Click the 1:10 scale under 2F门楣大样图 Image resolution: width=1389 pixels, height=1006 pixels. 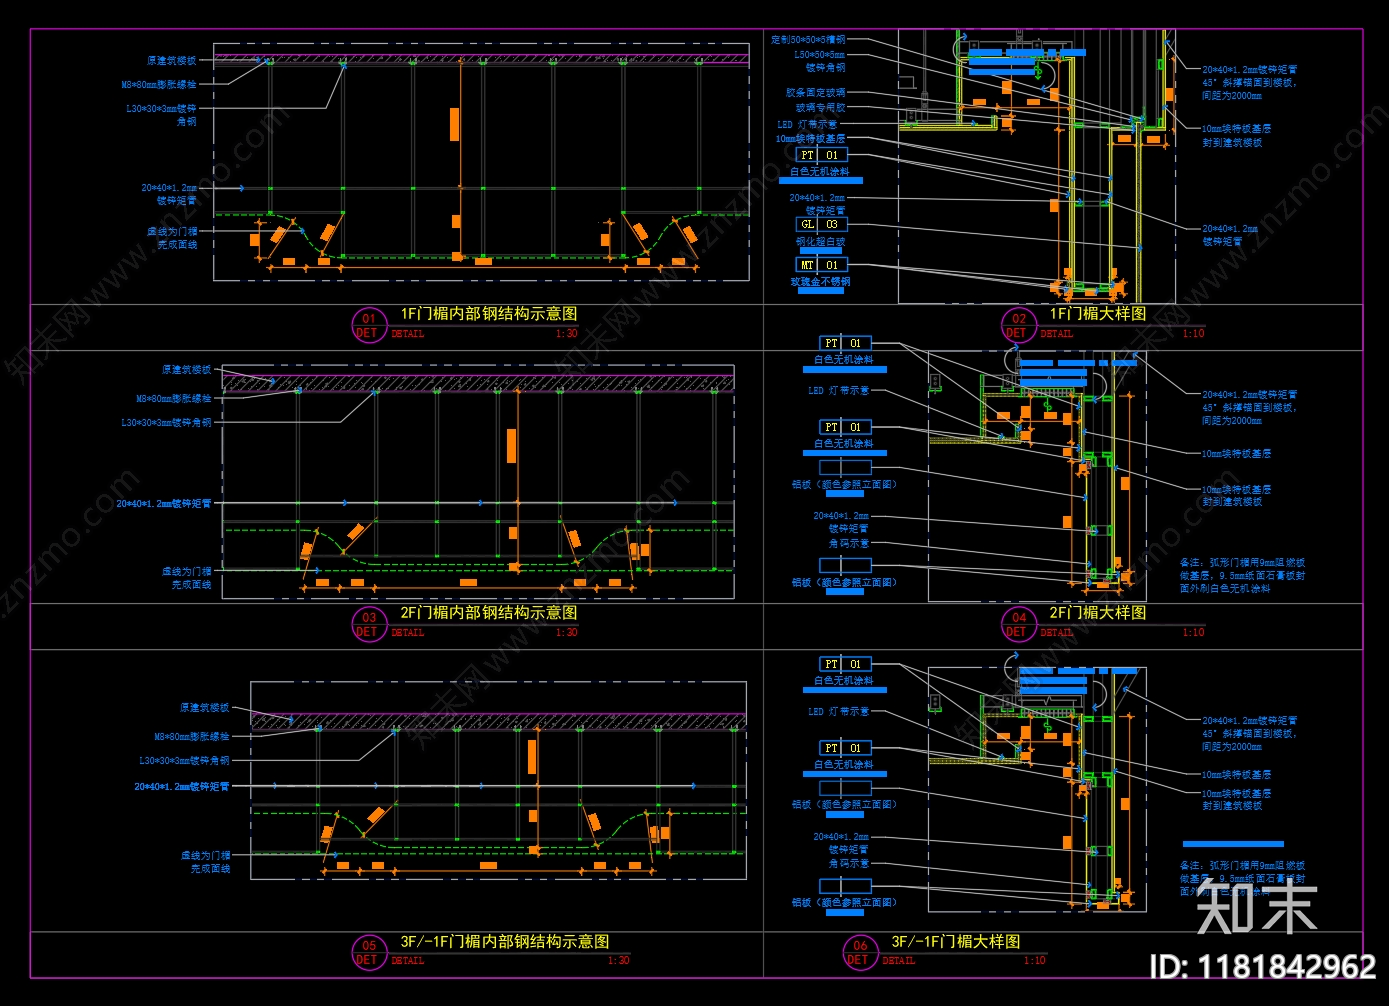[1194, 633]
